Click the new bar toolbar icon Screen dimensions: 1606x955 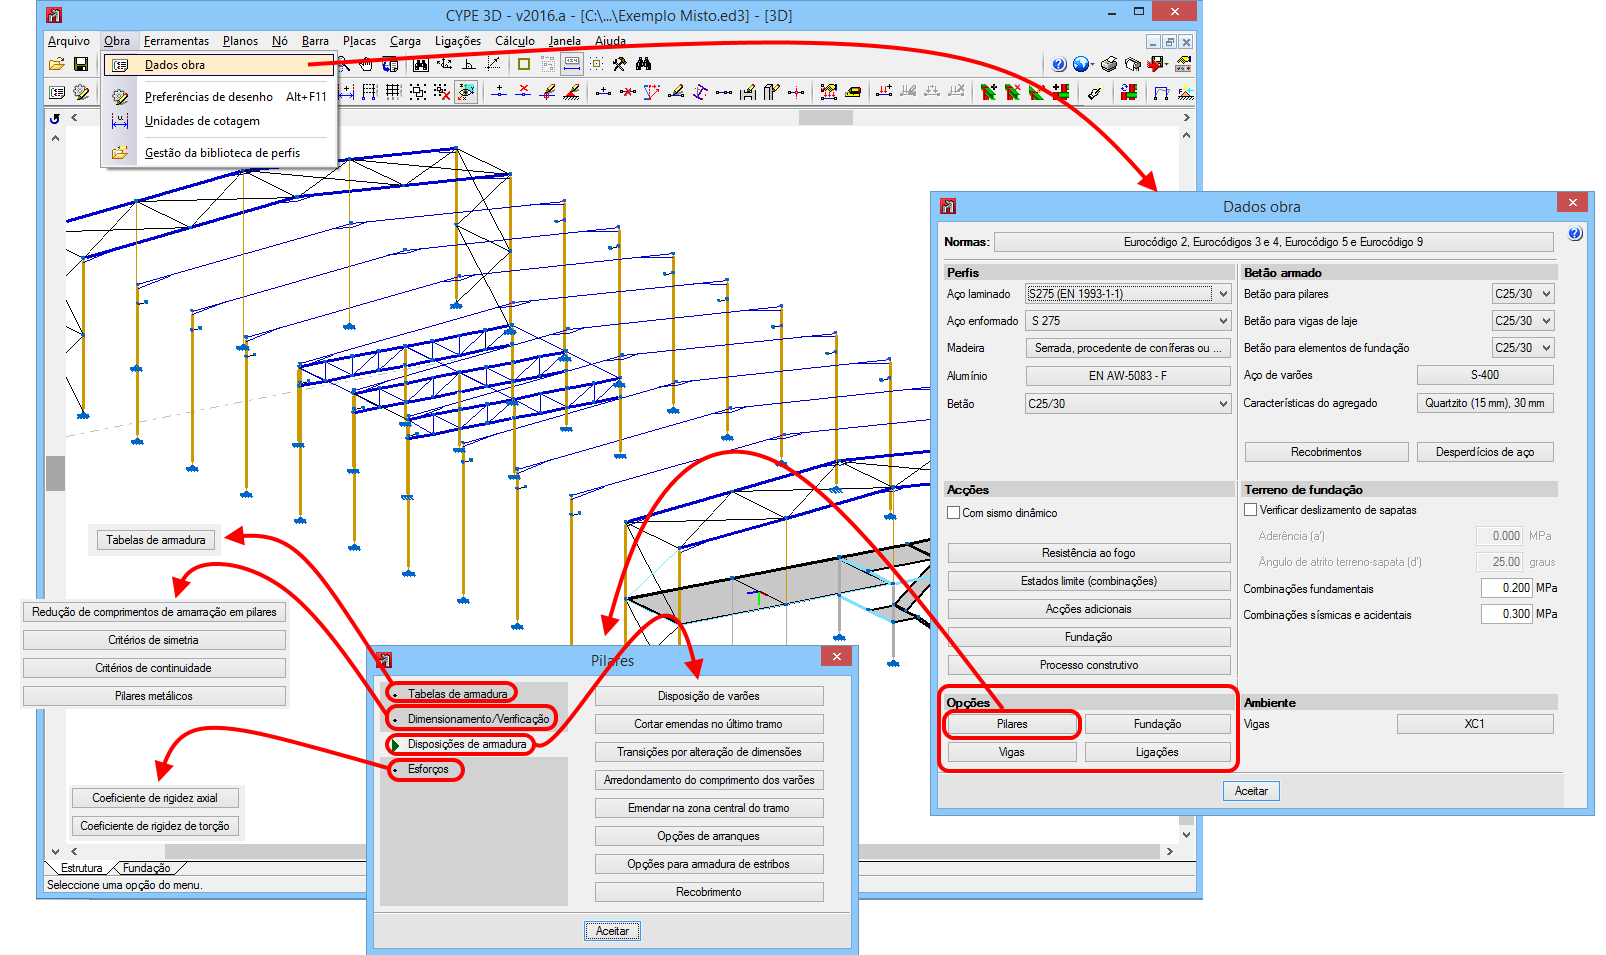[x=603, y=92]
